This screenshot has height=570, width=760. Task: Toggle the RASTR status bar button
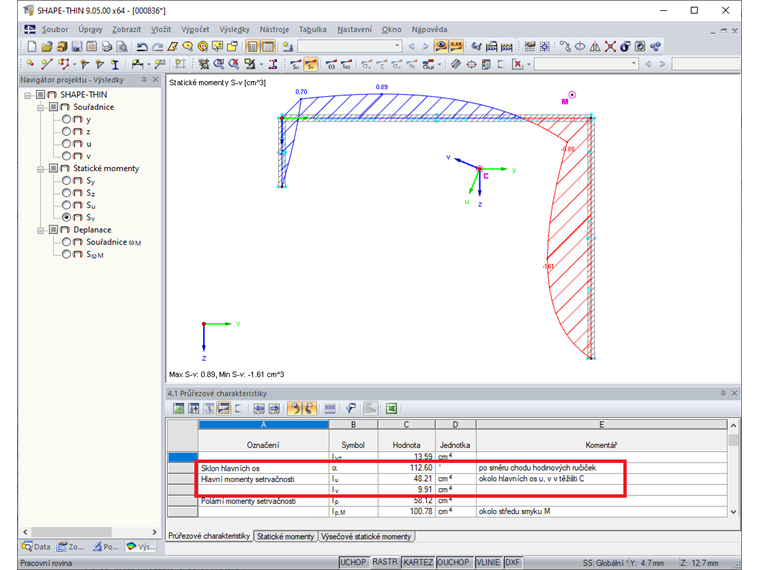point(385,562)
